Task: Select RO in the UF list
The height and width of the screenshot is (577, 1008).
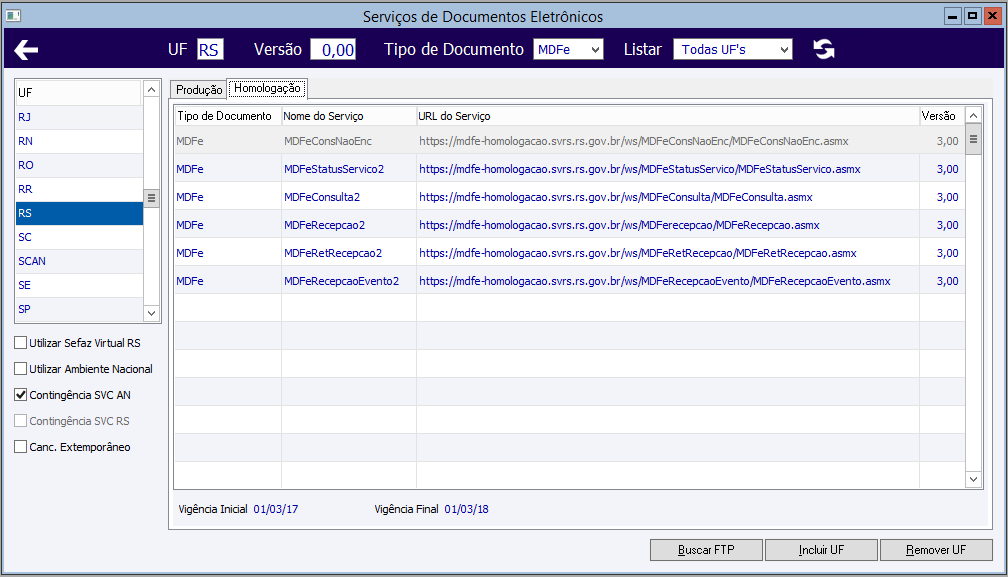Action: click(78, 165)
